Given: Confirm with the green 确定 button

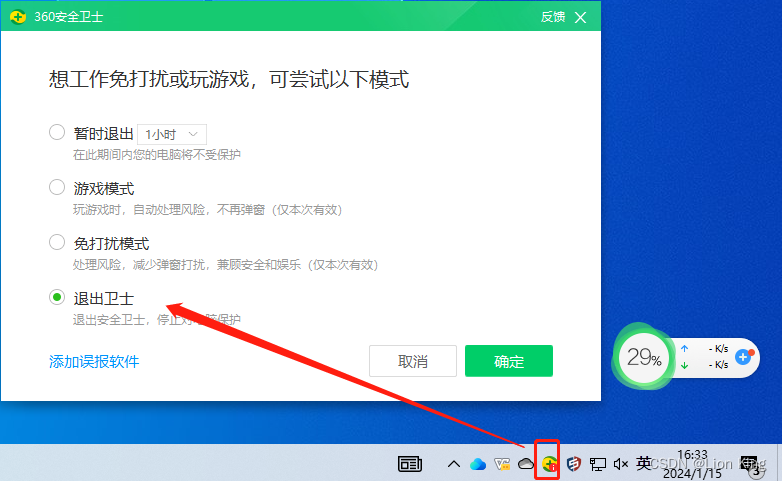Looking at the screenshot, I should tap(509, 361).
